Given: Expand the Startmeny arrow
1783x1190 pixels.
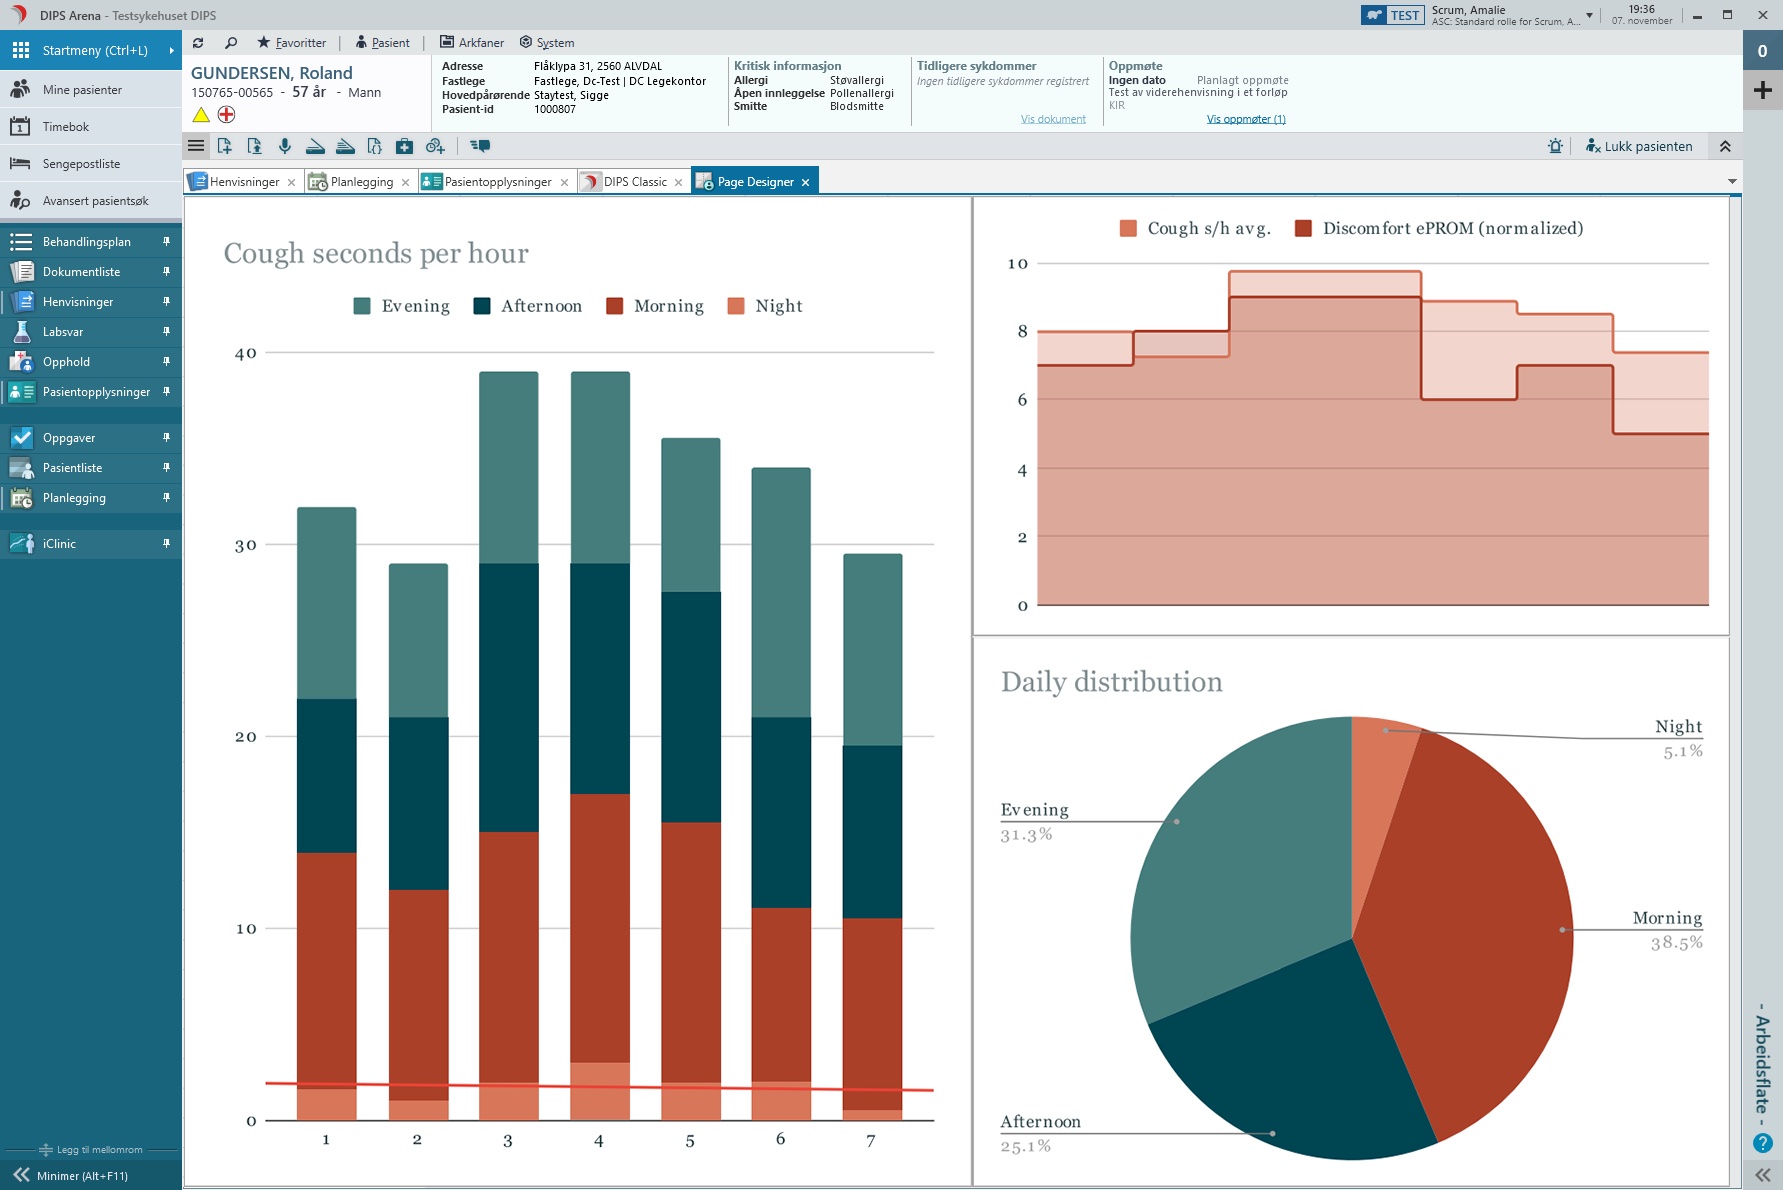Looking at the screenshot, I should (172, 50).
